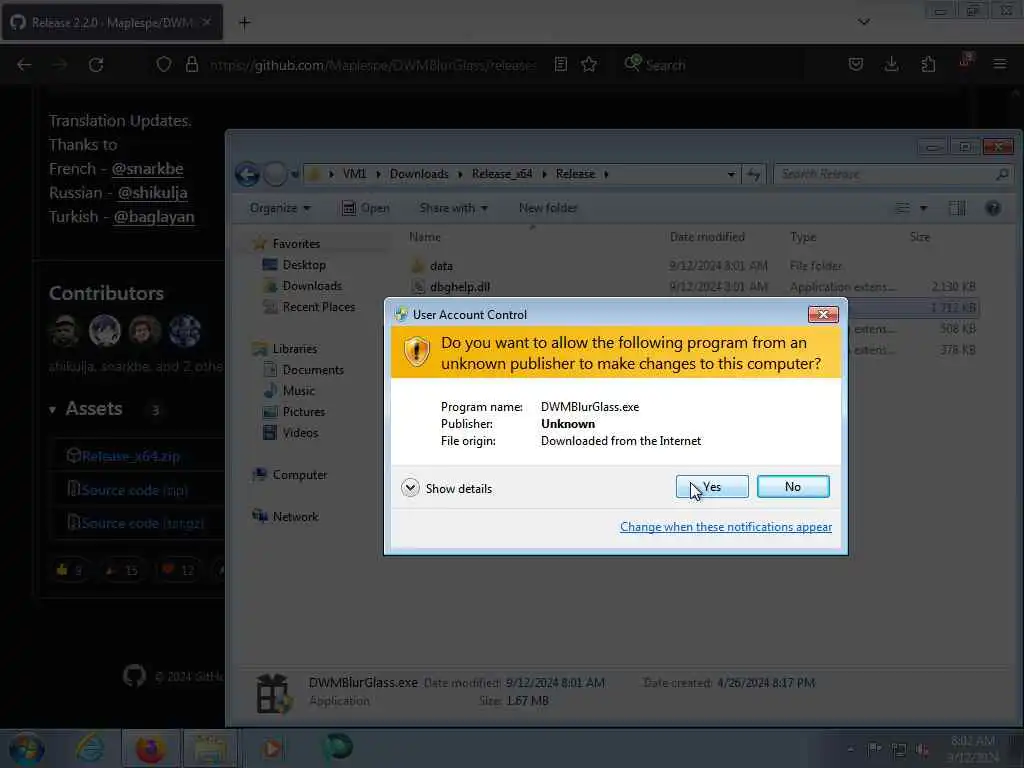
Task: Allow DWMBlurGlass.exe by clicking Yes
Action: coord(712,487)
